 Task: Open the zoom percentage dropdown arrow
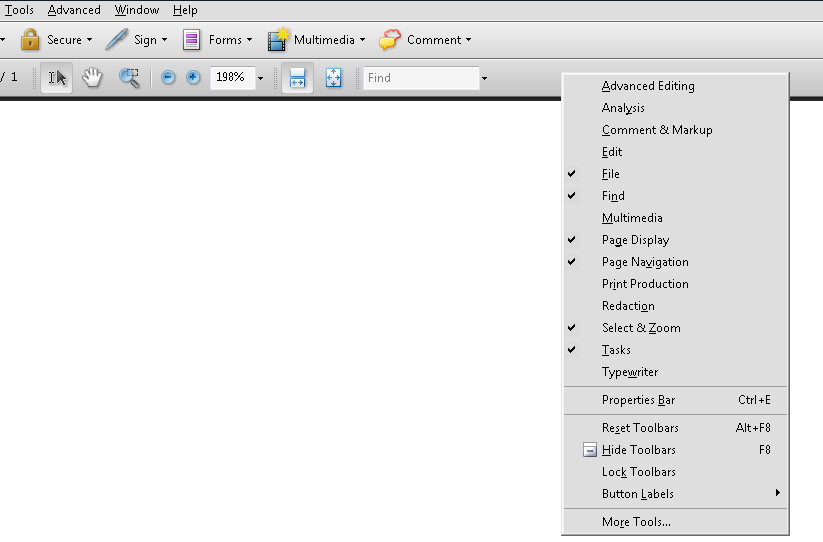(261, 78)
